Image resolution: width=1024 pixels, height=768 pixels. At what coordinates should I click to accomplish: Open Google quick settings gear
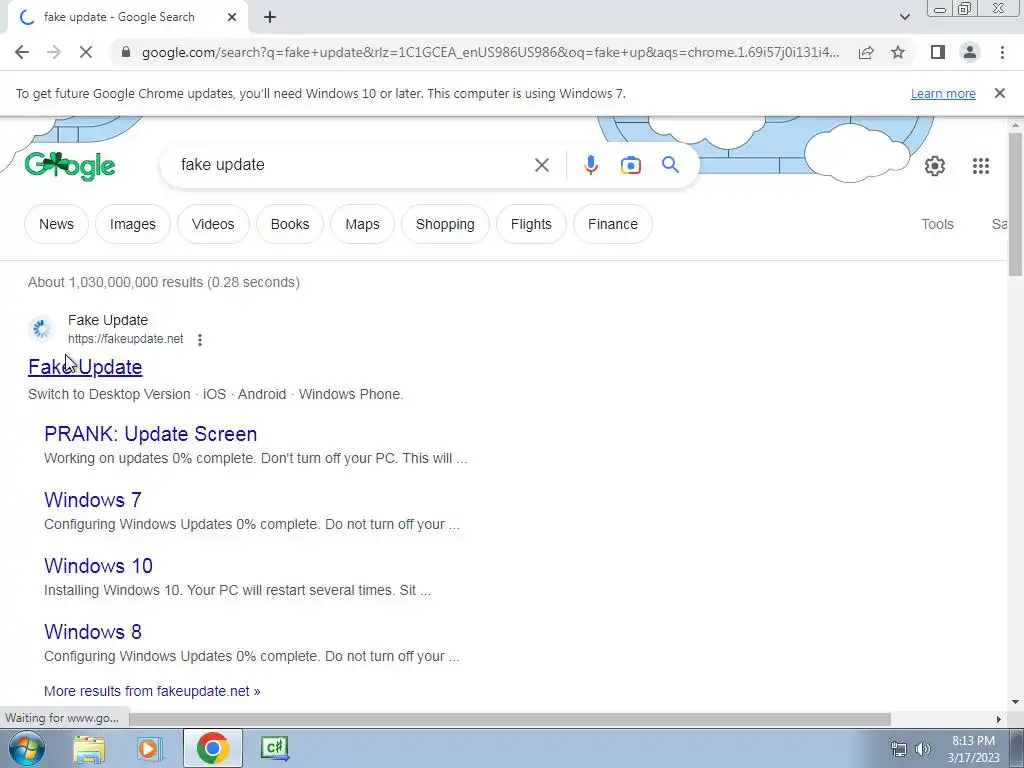click(935, 166)
